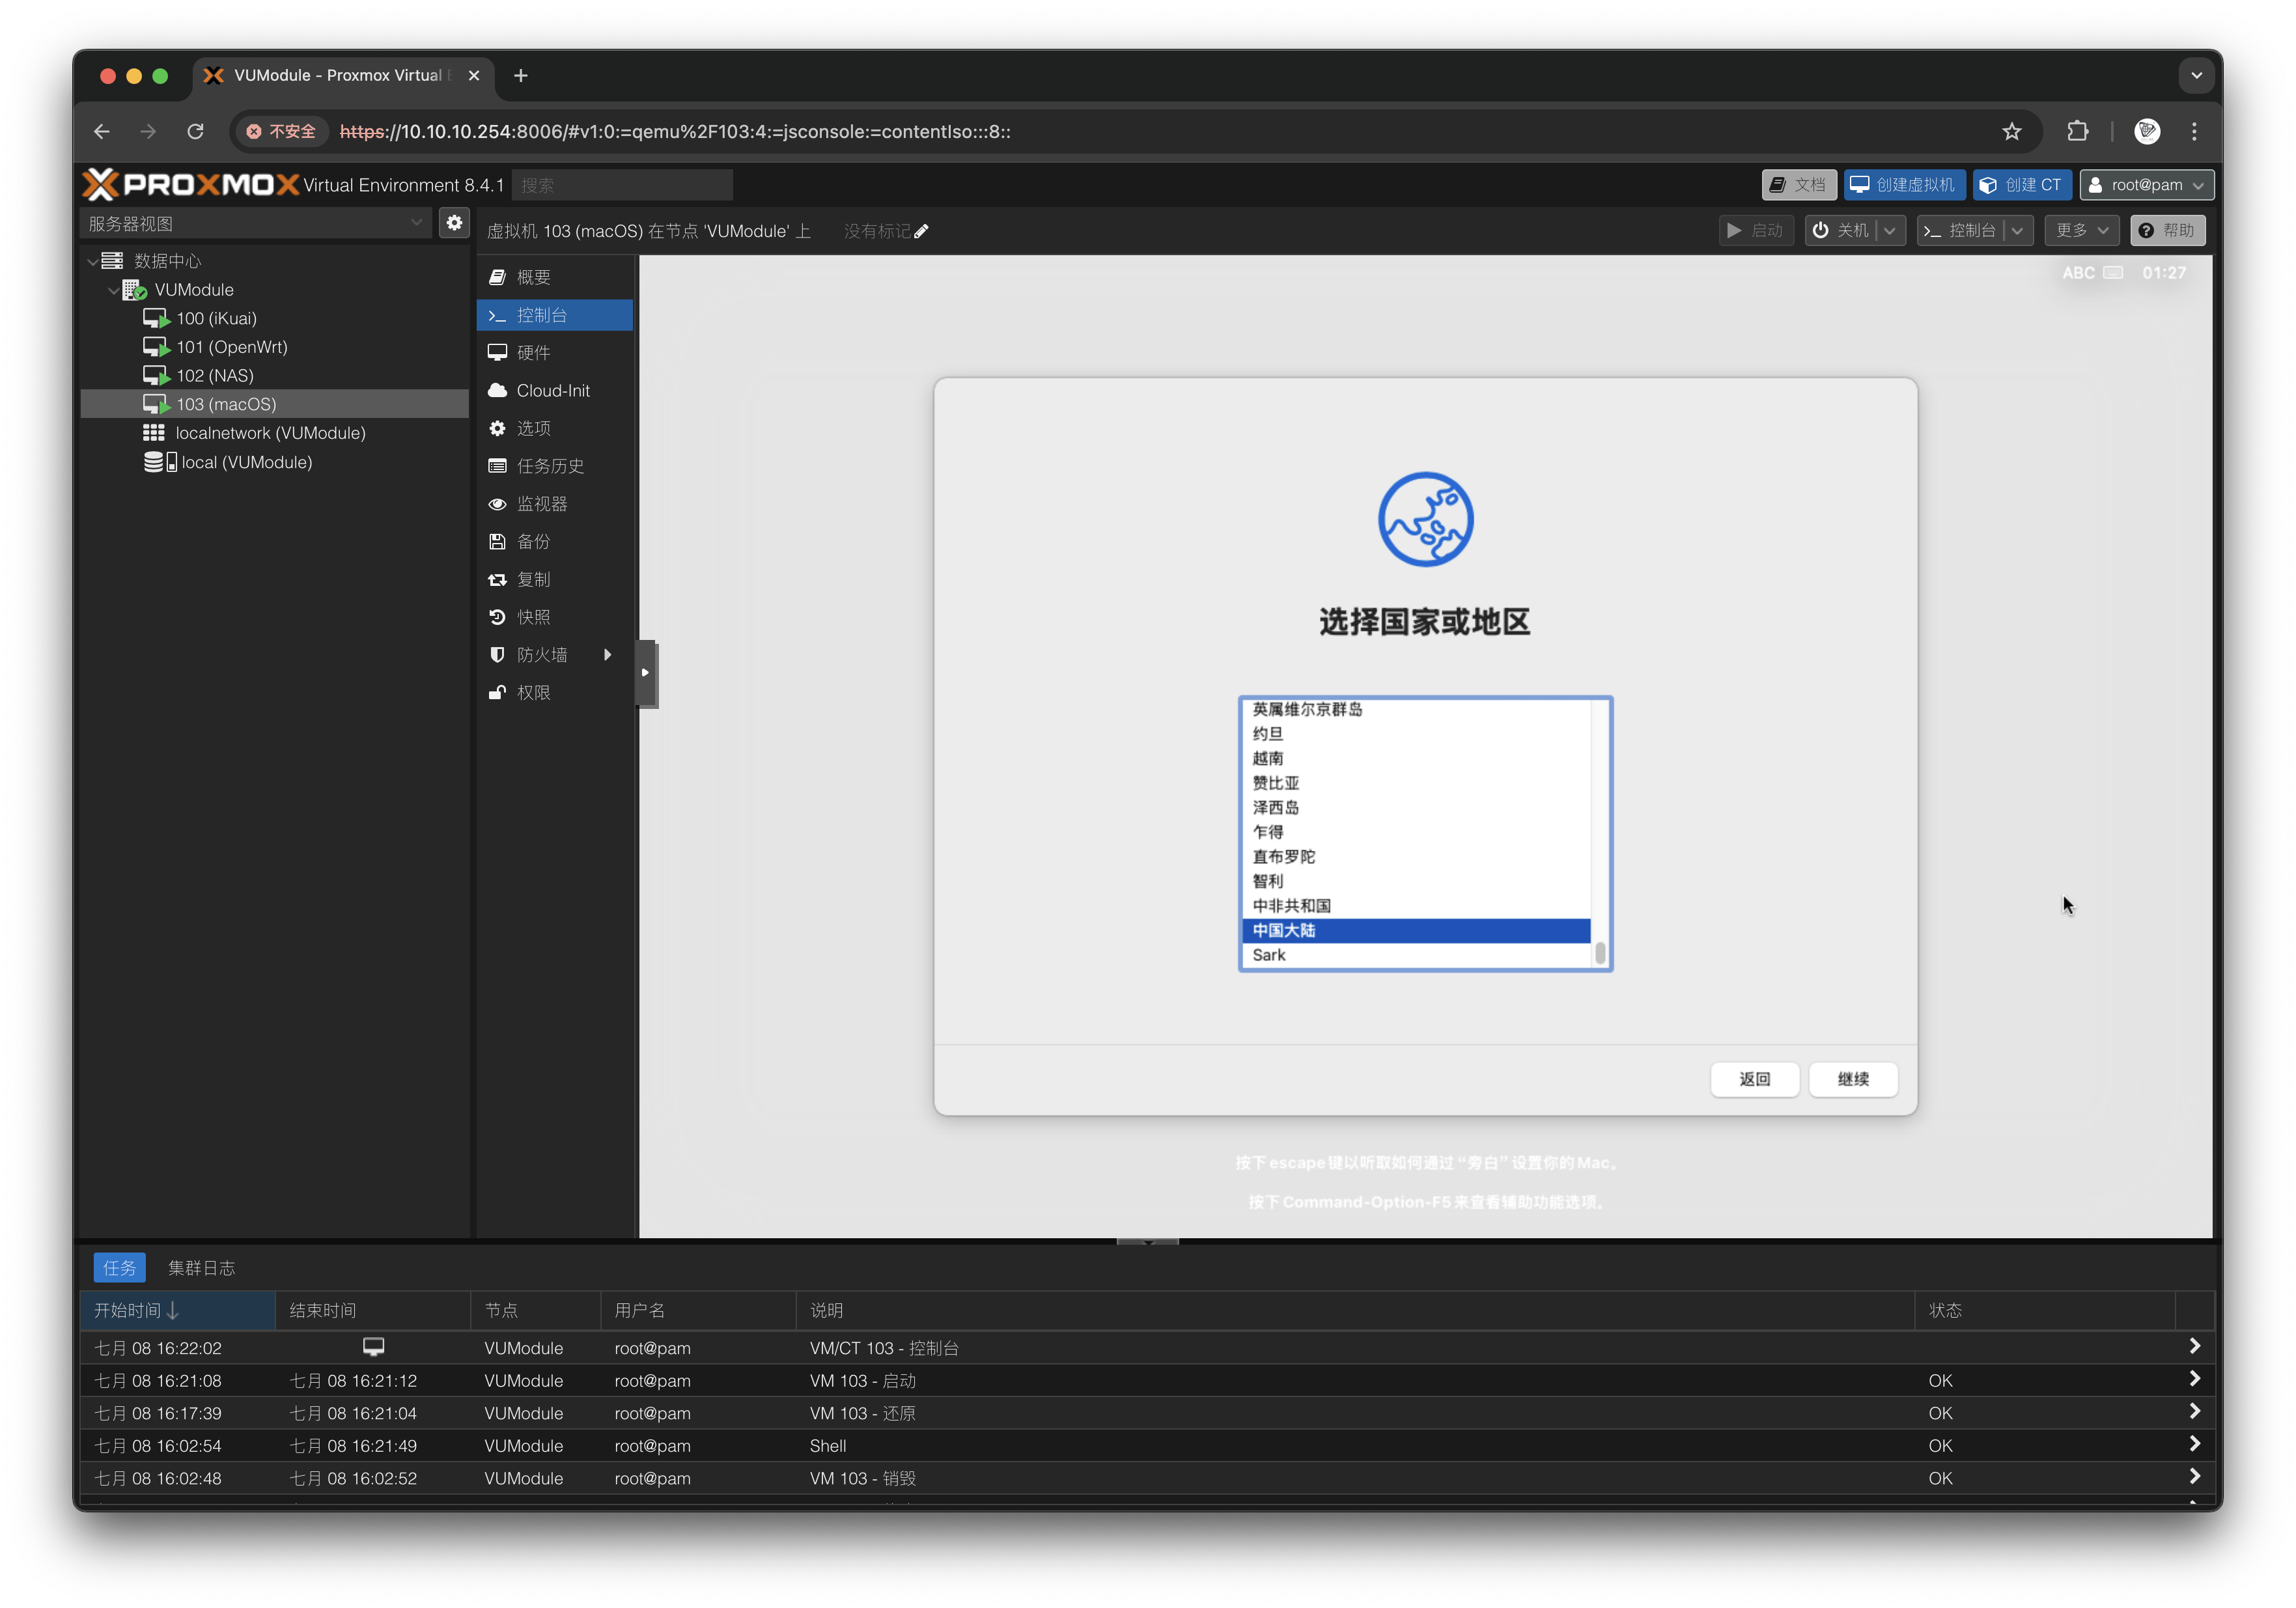Click the country list scrollbar thumb
The image size is (2296, 1608).
click(x=1600, y=953)
